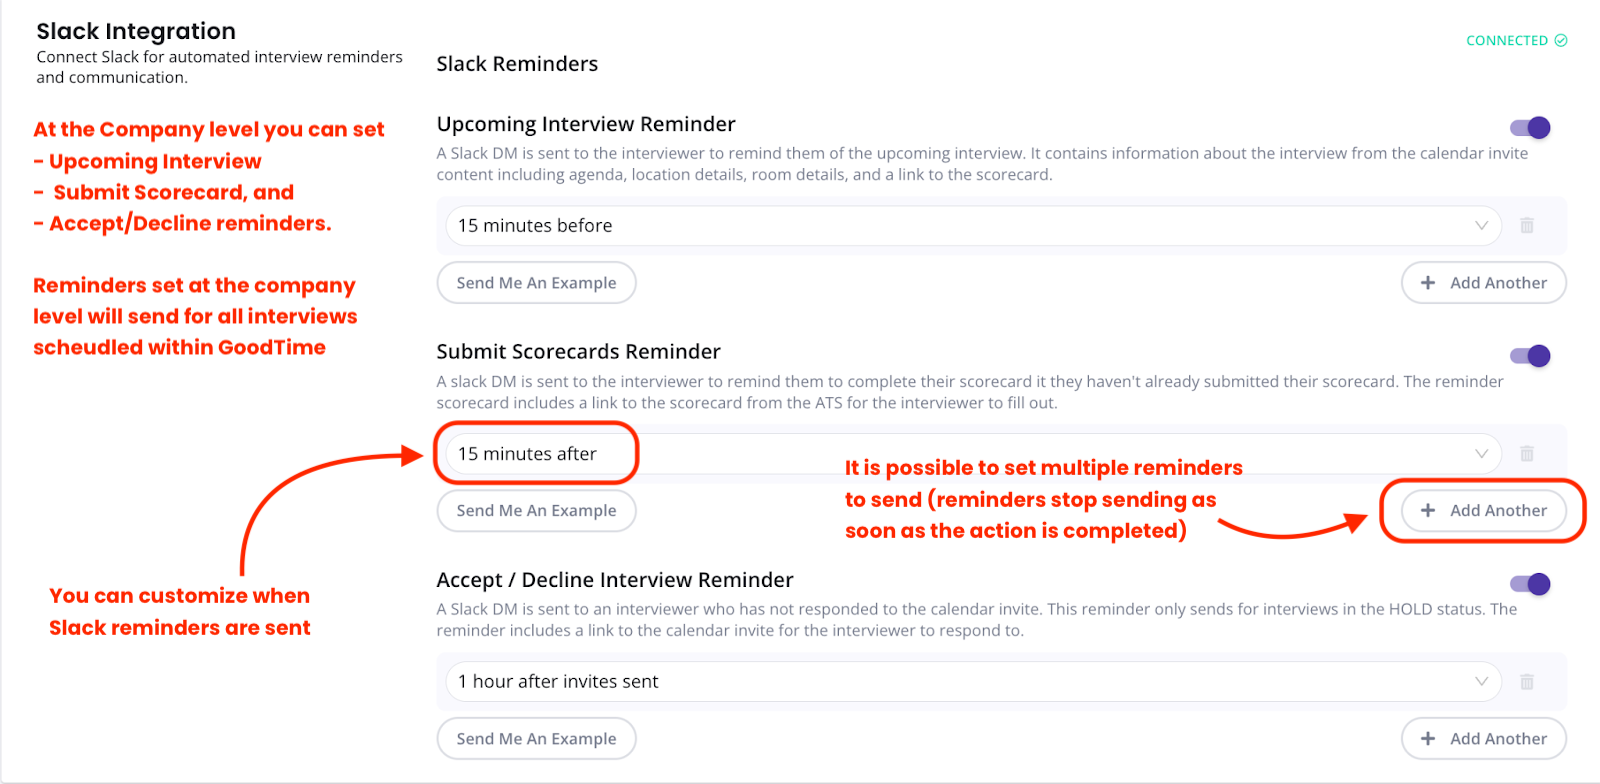This screenshot has height=784, width=1600.
Task: Toggle the Accept / Decline Interview Reminder
Action: coord(1530,584)
